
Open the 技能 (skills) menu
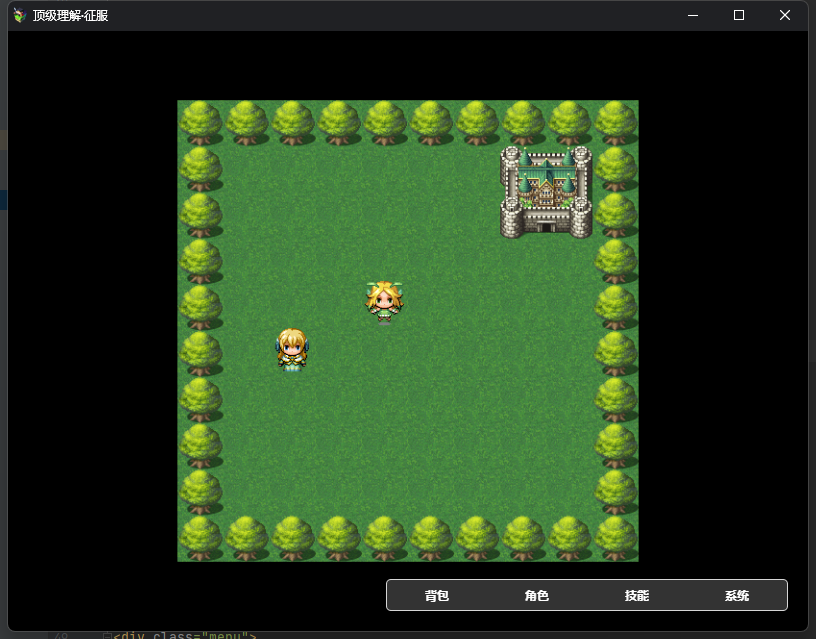click(636, 595)
